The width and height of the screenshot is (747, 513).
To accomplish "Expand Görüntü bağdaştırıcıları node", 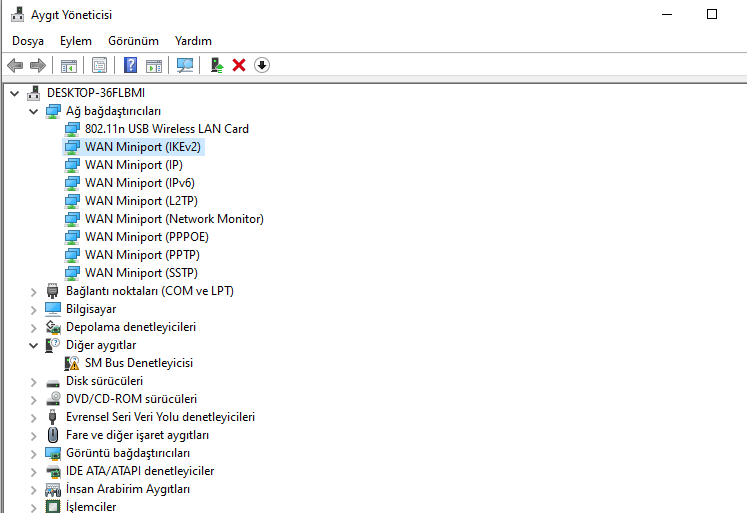I will (33, 453).
